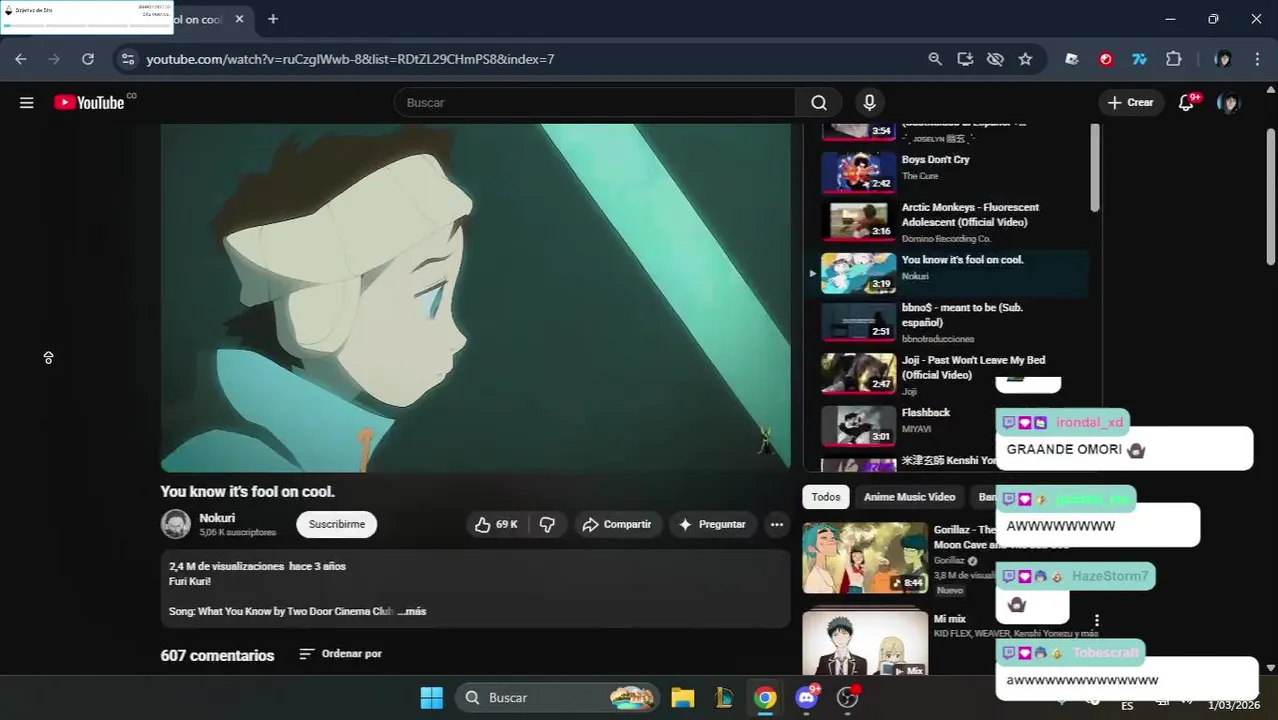Open a new browser tab with plus

[x=272, y=19]
